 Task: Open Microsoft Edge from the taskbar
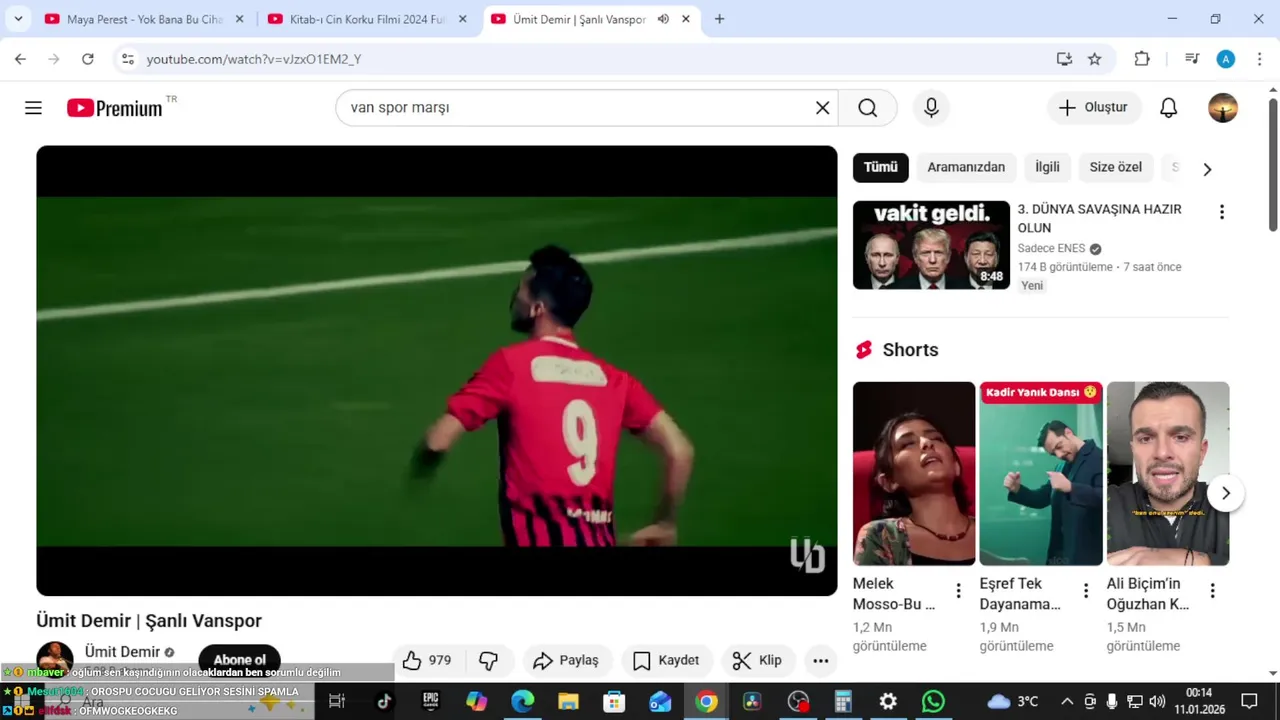[523, 701]
